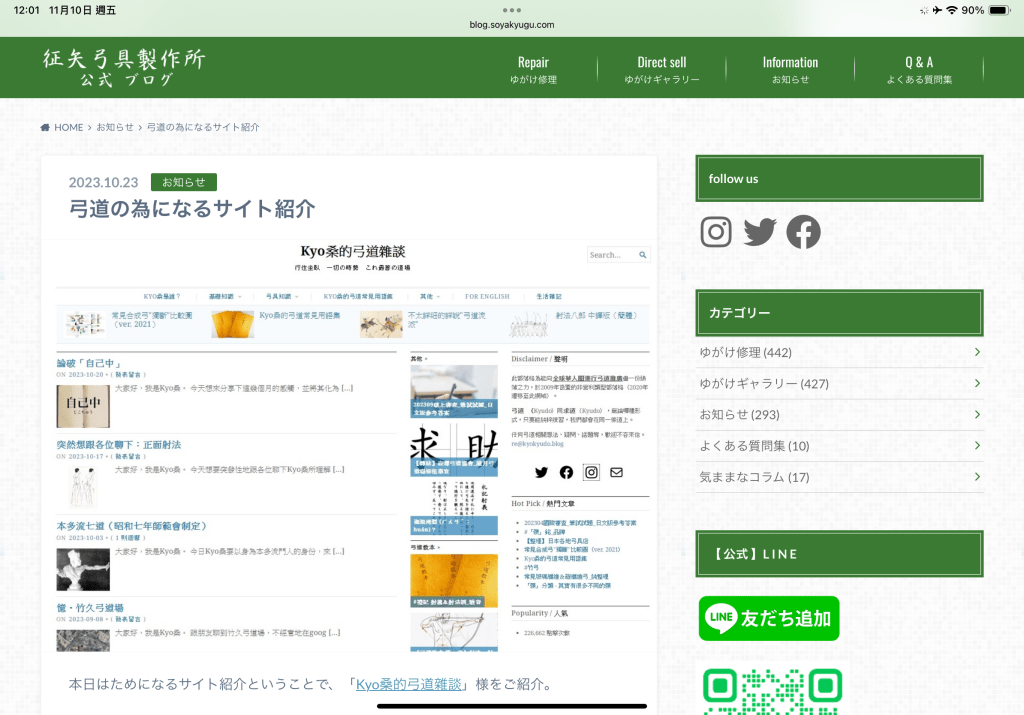Go to the Q & A menu item
Viewport: 1024px width, 715px height.
pos(918,69)
